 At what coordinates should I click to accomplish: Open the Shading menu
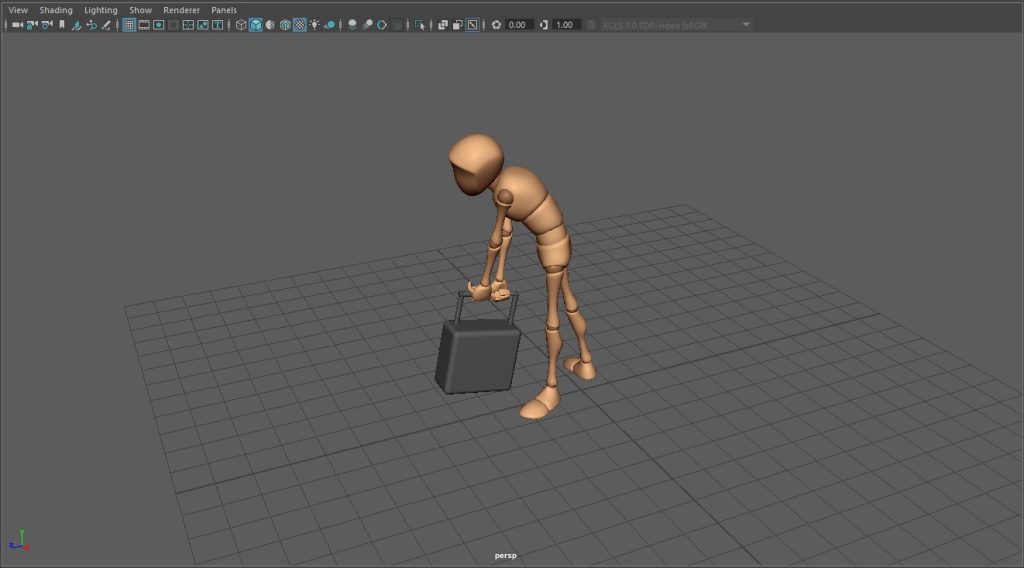[56, 10]
